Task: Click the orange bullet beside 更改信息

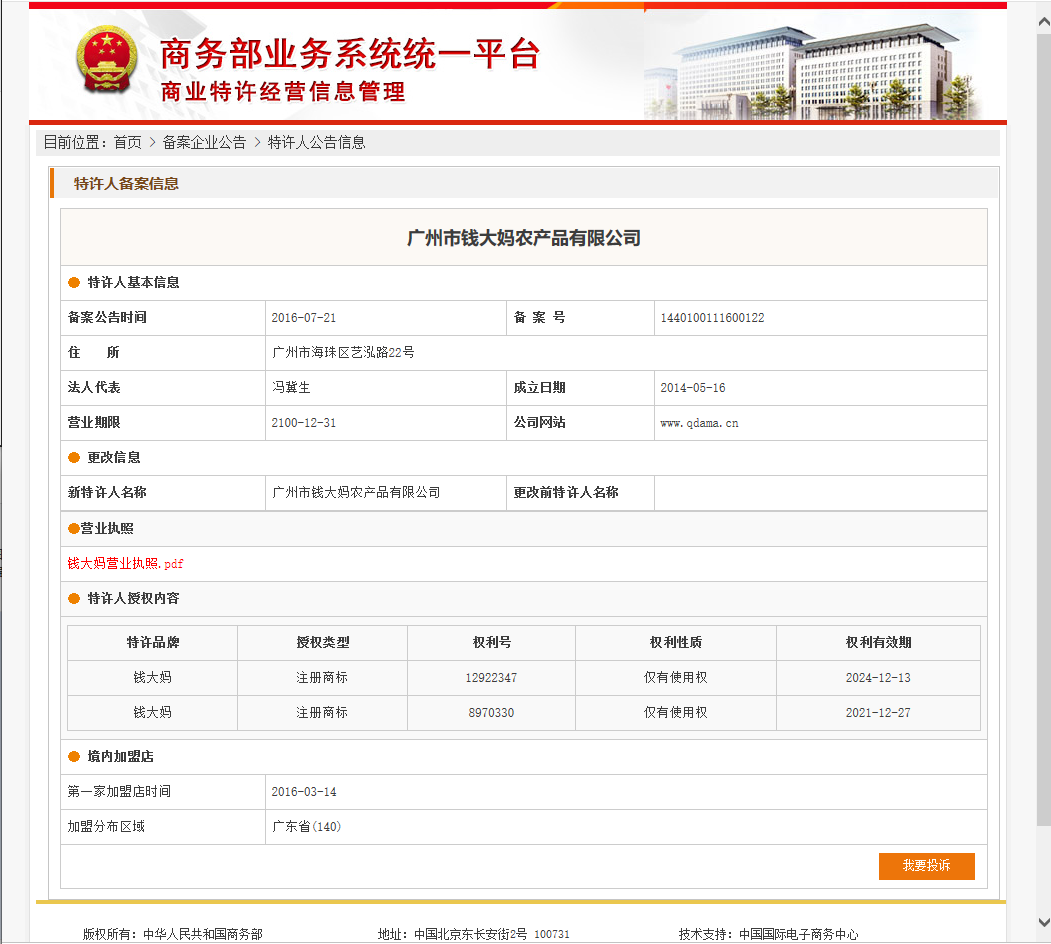Action: tap(74, 458)
